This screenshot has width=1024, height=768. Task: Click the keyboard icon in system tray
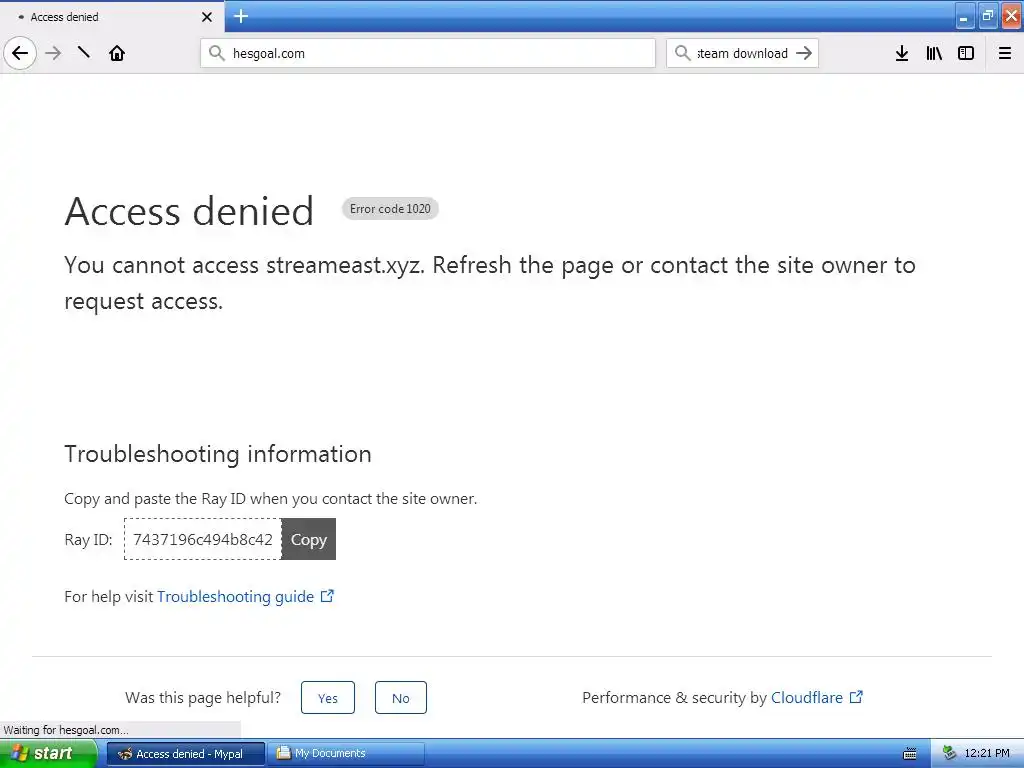click(x=910, y=754)
